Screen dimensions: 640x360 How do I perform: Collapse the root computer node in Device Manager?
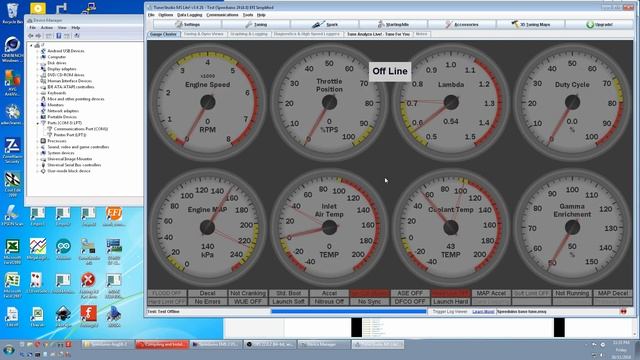31,45
